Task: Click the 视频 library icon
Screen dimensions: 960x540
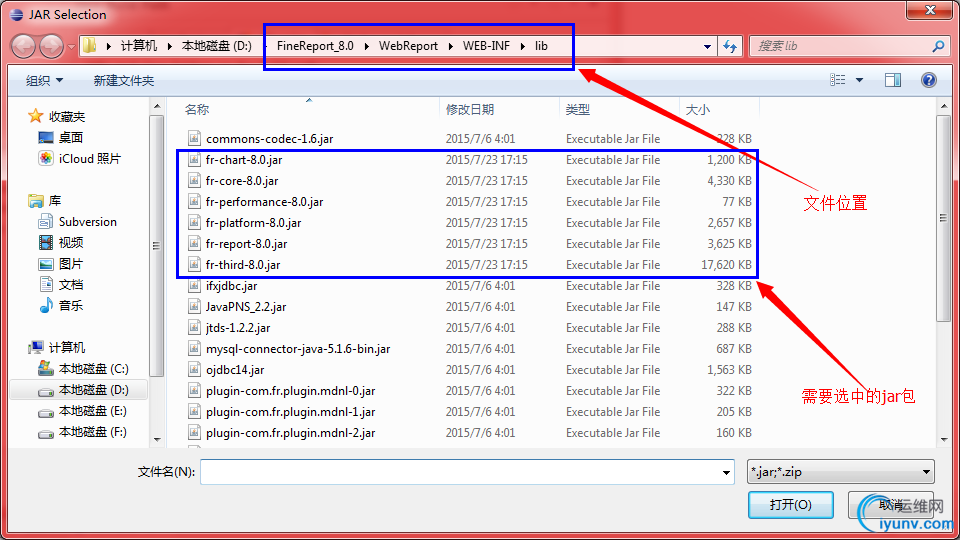Action: tap(46, 242)
